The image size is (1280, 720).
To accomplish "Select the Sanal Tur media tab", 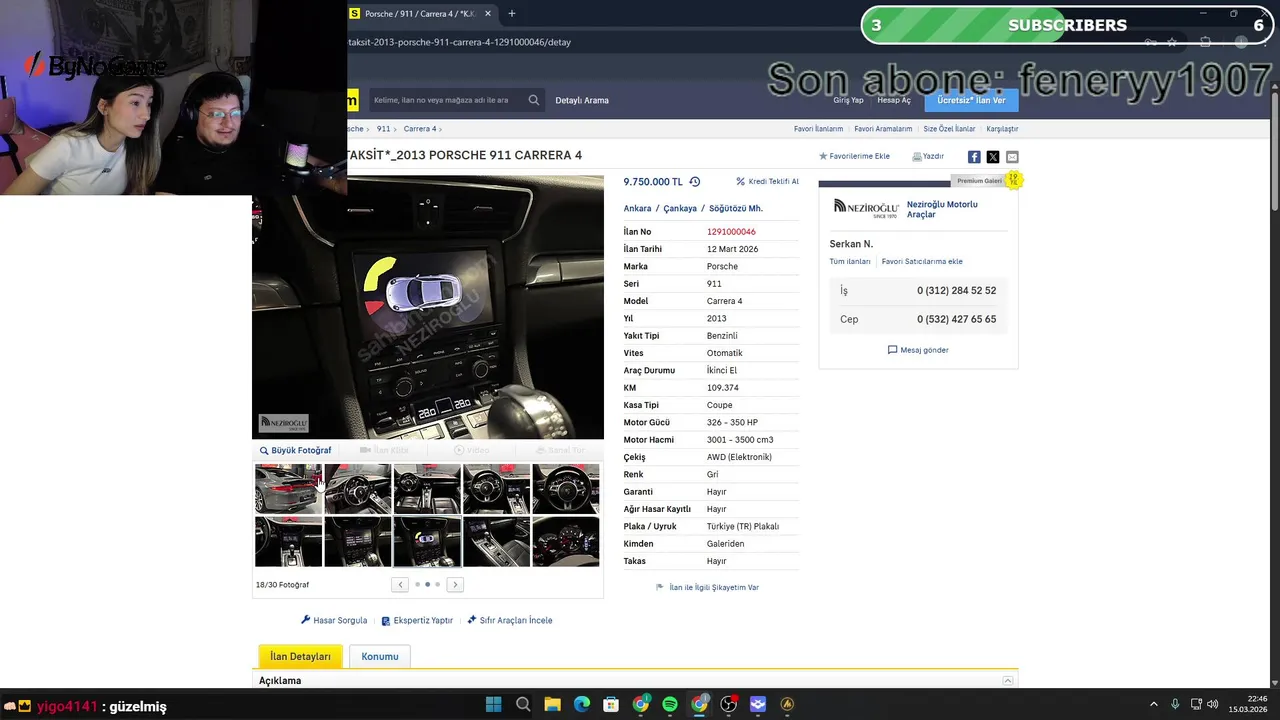I will [x=560, y=450].
